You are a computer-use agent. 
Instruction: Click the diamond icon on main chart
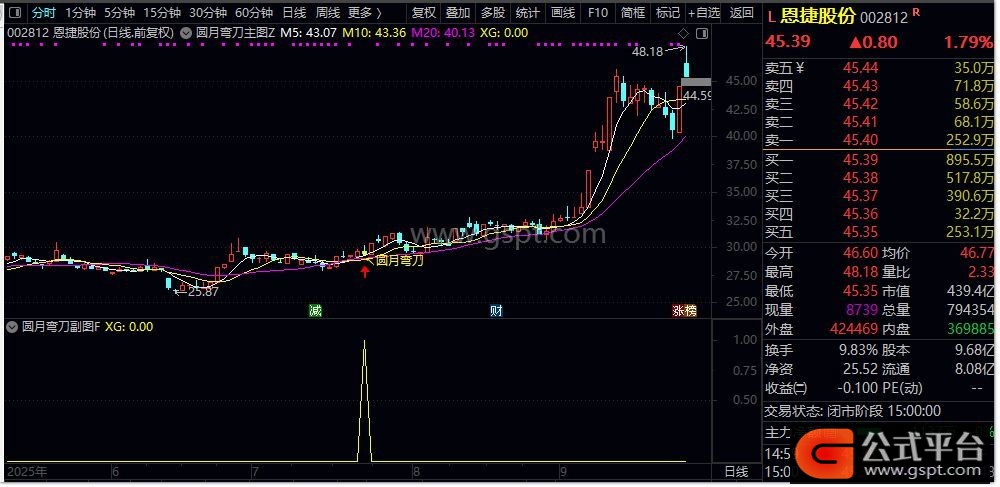click(x=684, y=33)
